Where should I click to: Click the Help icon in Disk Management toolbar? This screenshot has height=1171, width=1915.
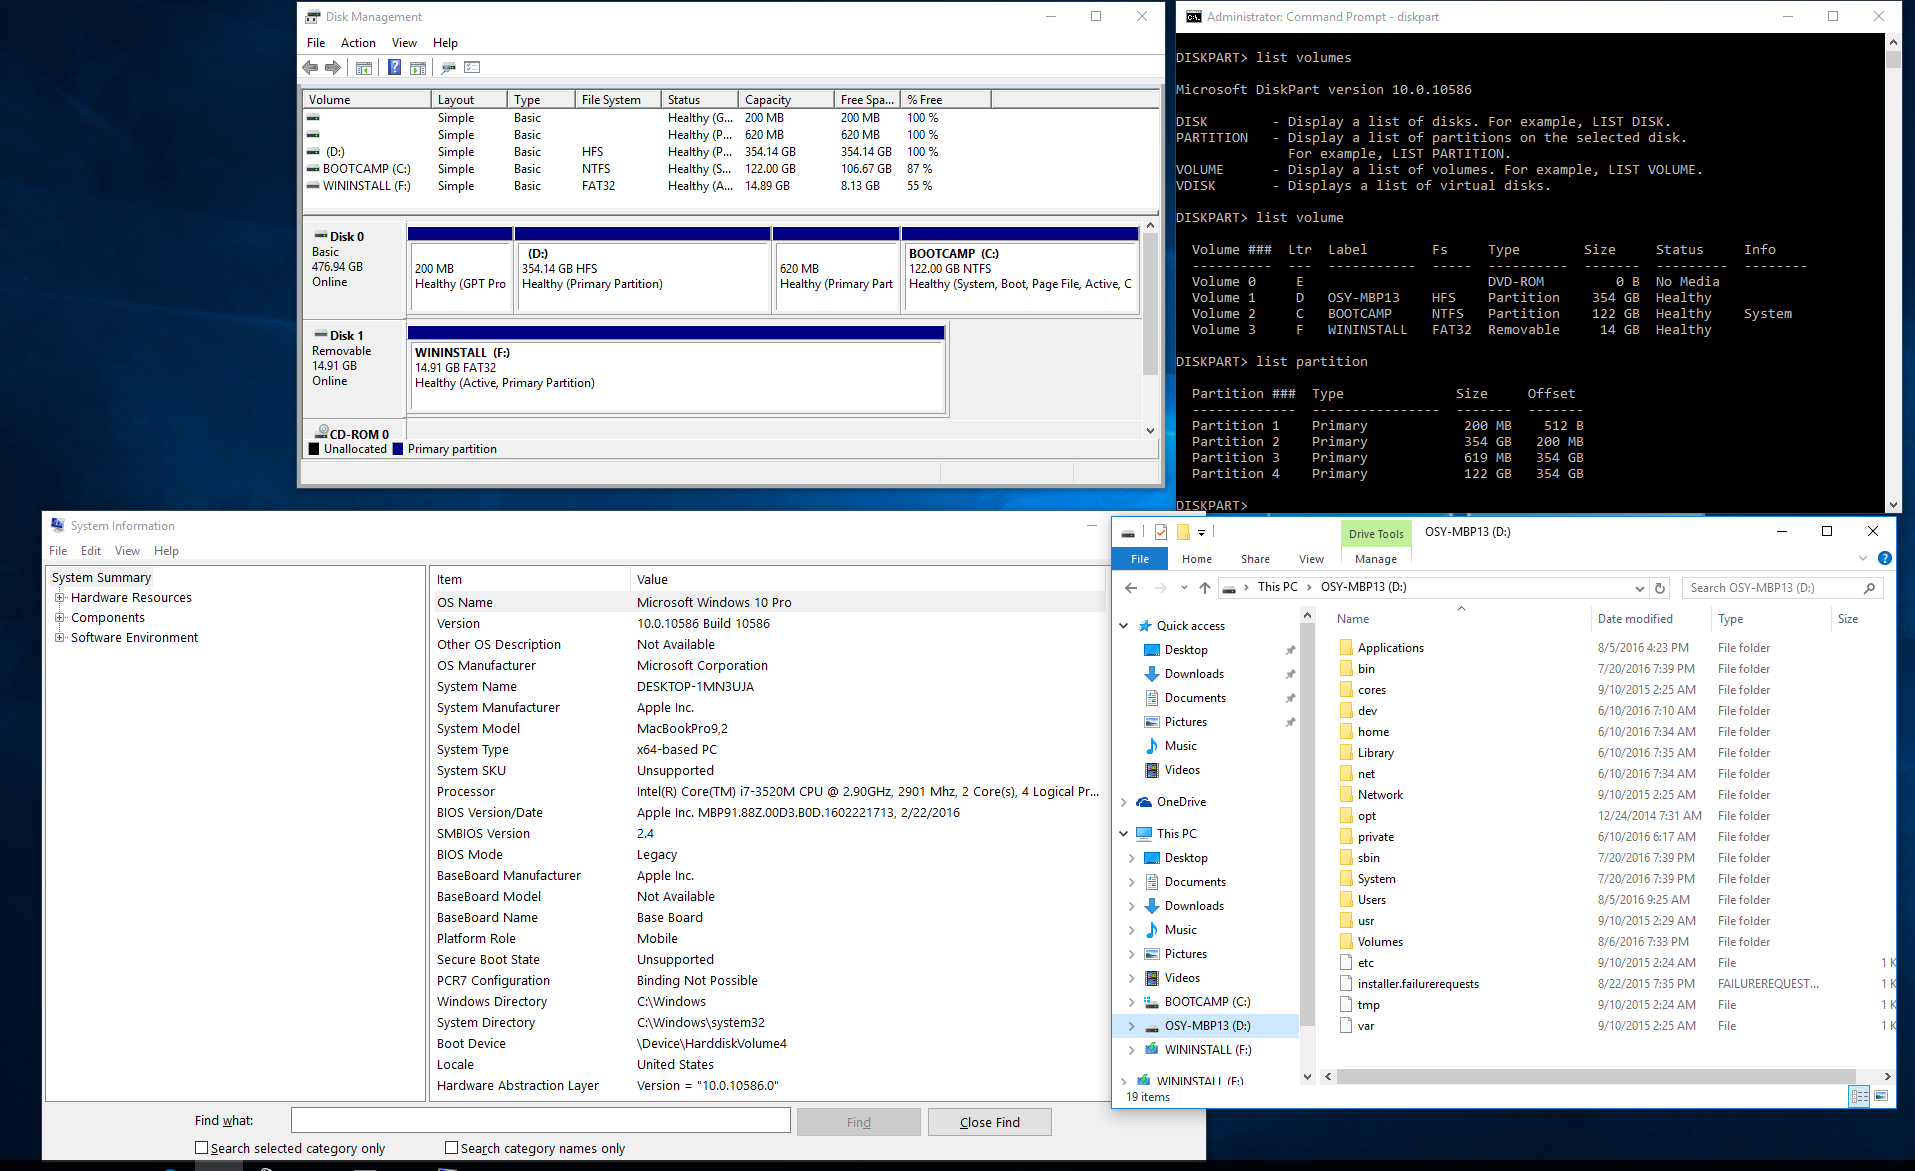pos(394,67)
